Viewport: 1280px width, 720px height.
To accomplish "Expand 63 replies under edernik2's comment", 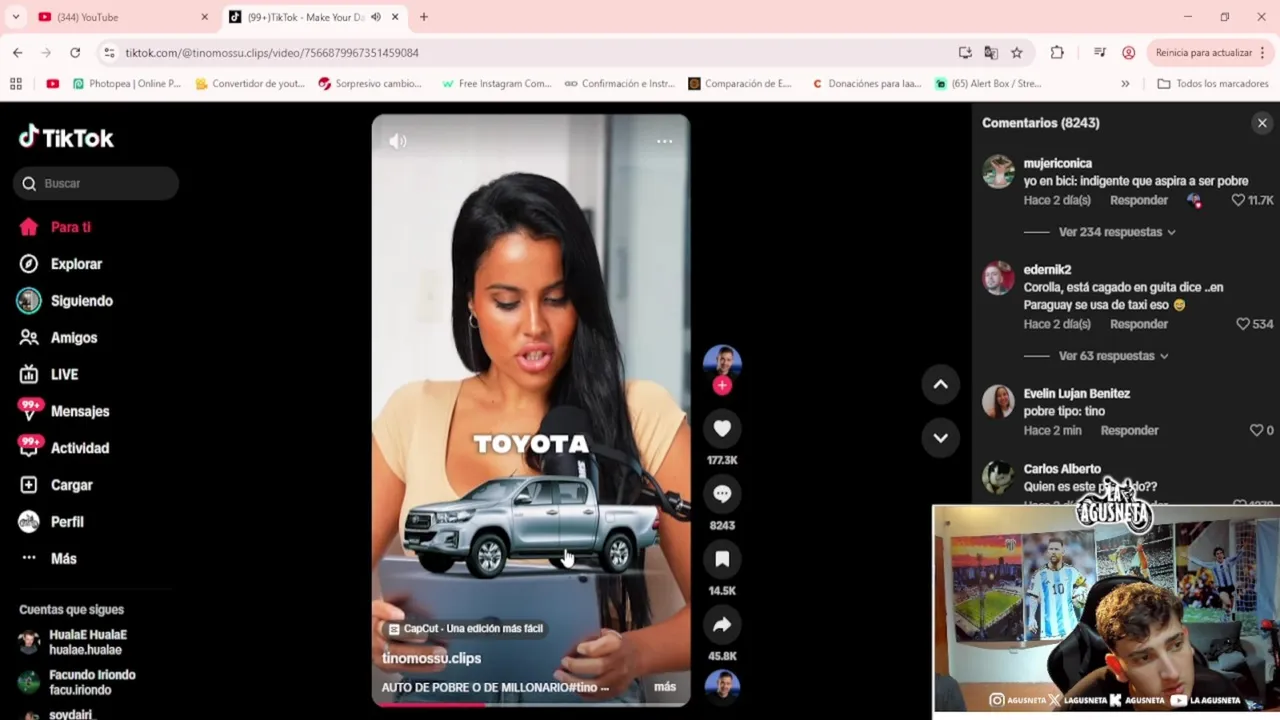I will 1113,356.
